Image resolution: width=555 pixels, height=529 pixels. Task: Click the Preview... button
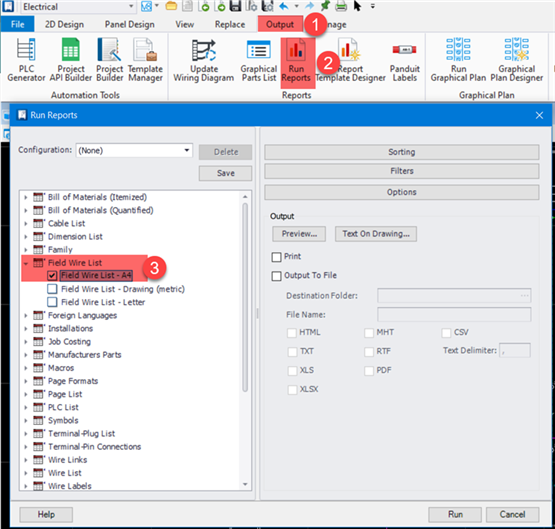(299, 234)
